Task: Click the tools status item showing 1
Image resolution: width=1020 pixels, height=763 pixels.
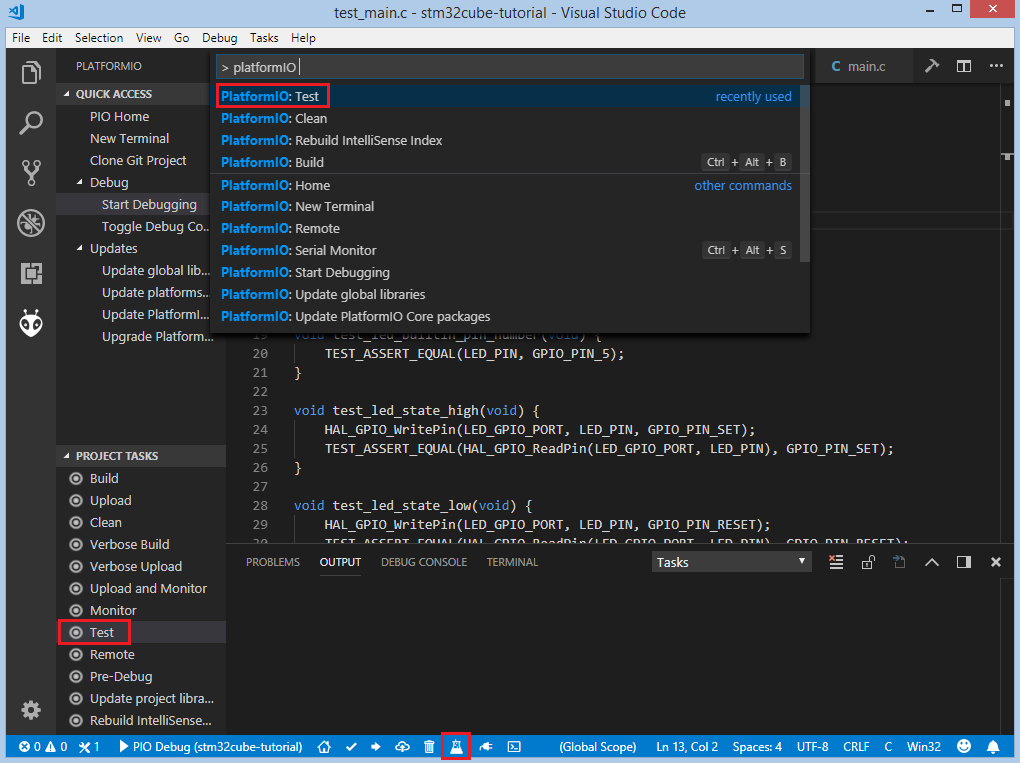Action: [x=89, y=747]
